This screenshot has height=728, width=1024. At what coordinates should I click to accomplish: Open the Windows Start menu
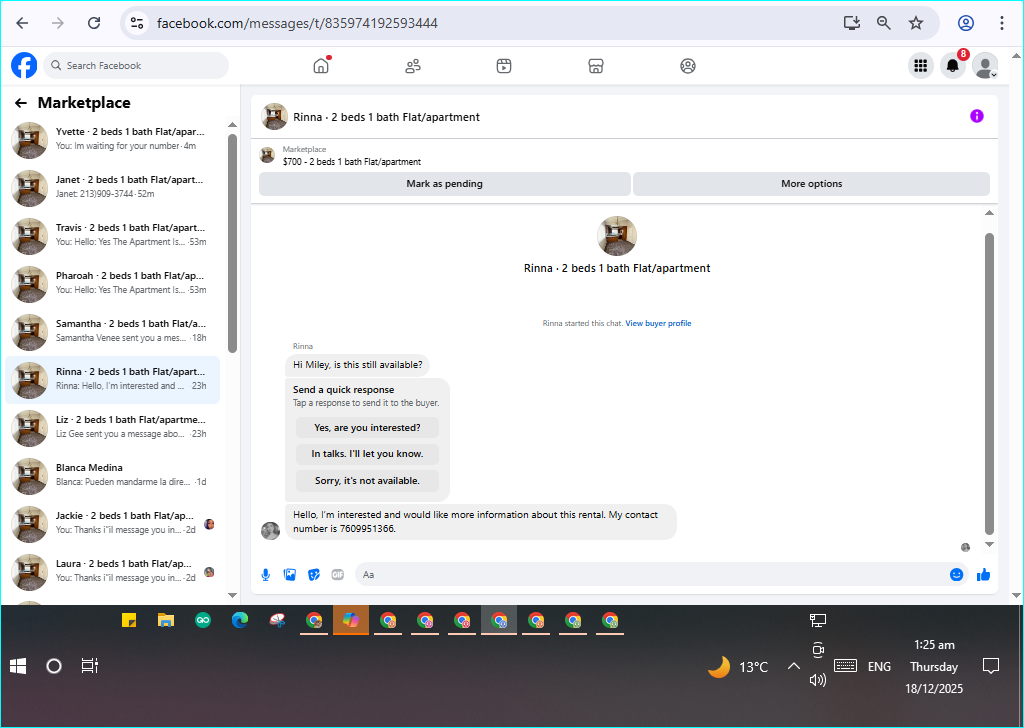click(18, 666)
